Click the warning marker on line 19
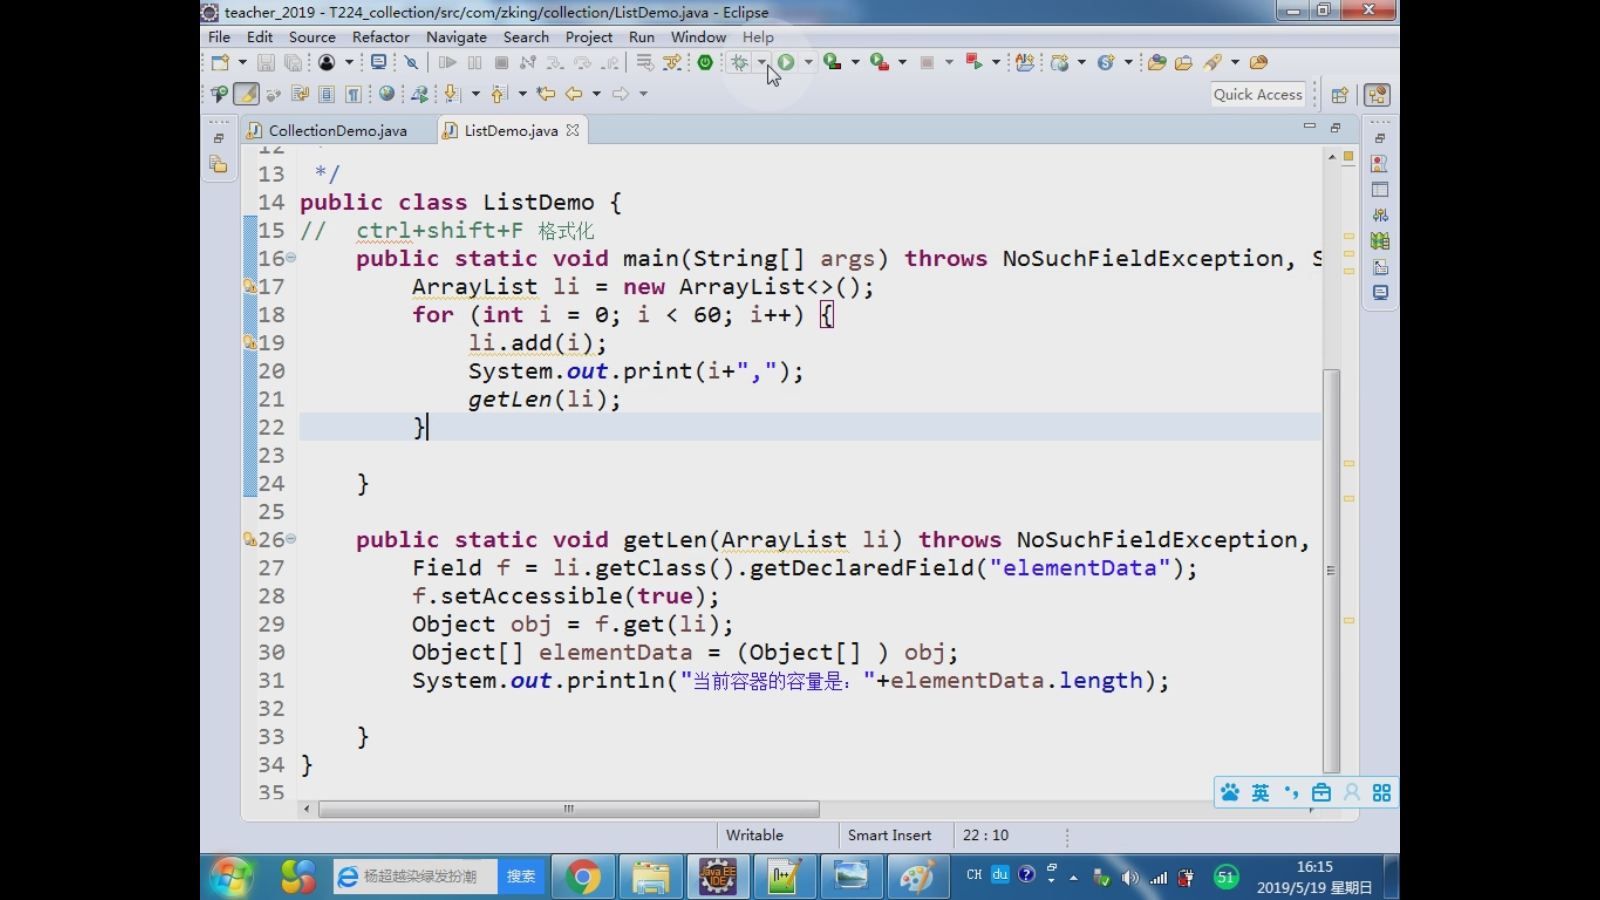 pos(250,342)
